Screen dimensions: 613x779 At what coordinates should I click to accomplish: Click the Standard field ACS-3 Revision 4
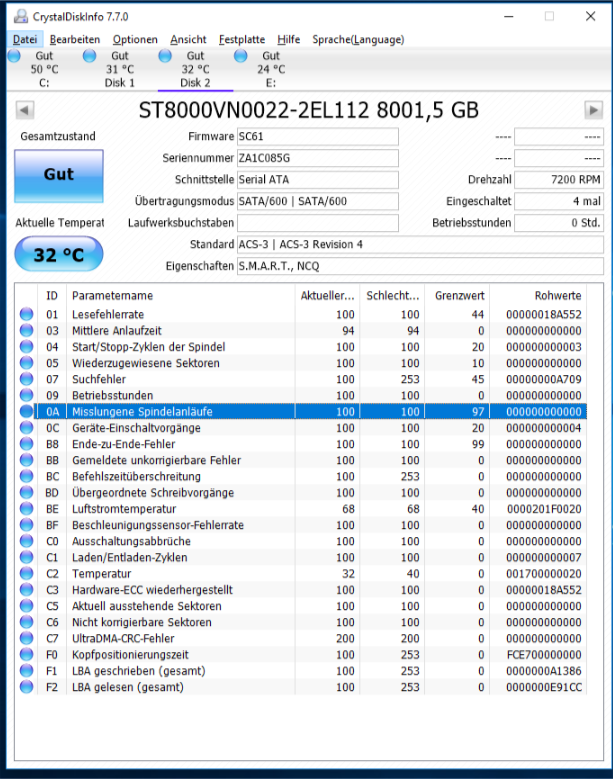coord(420,244)
